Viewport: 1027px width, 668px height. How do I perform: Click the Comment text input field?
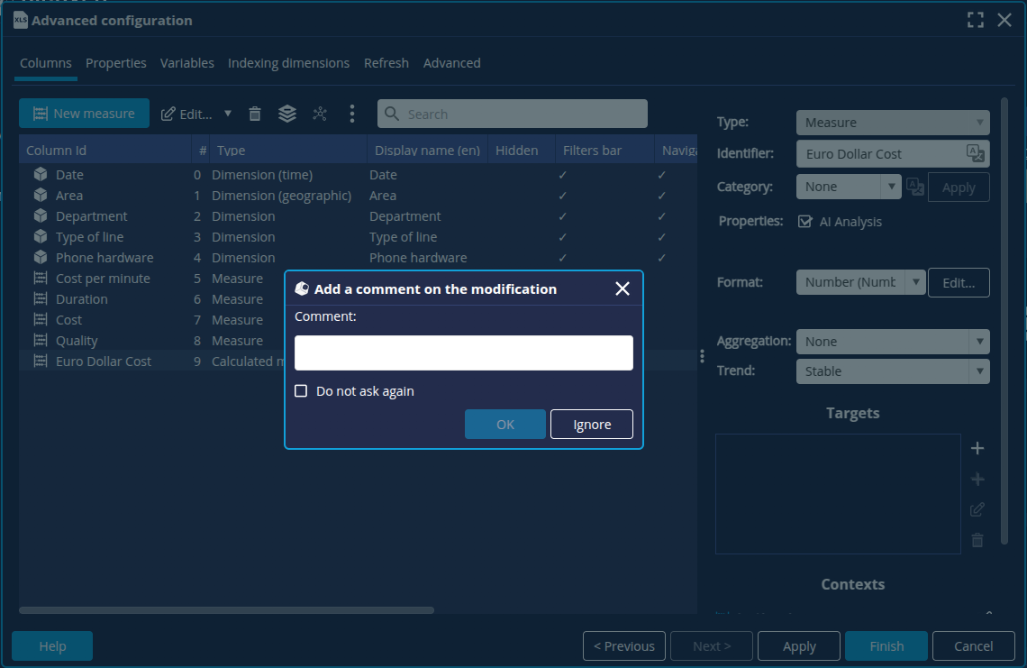(463, 353)
